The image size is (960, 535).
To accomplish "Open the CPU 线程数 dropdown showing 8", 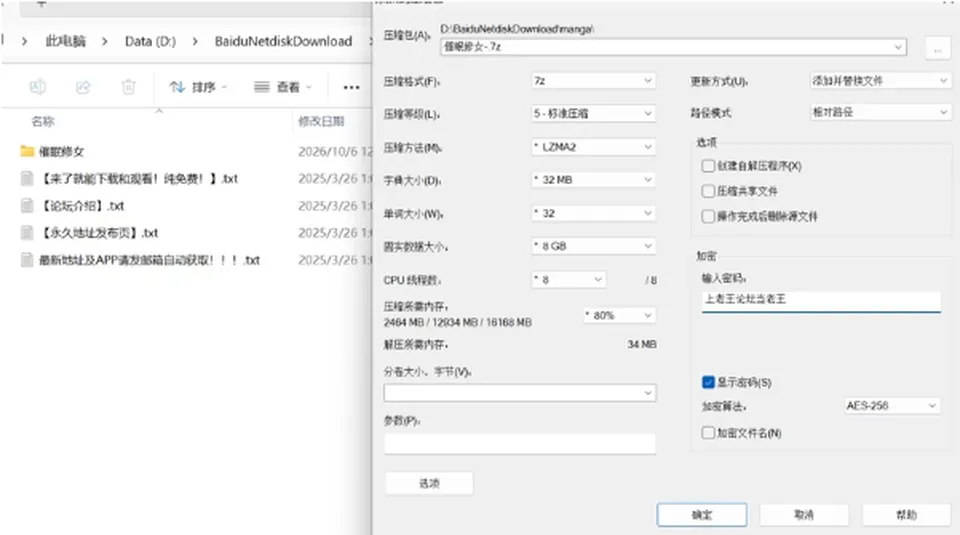I will 569,280.
